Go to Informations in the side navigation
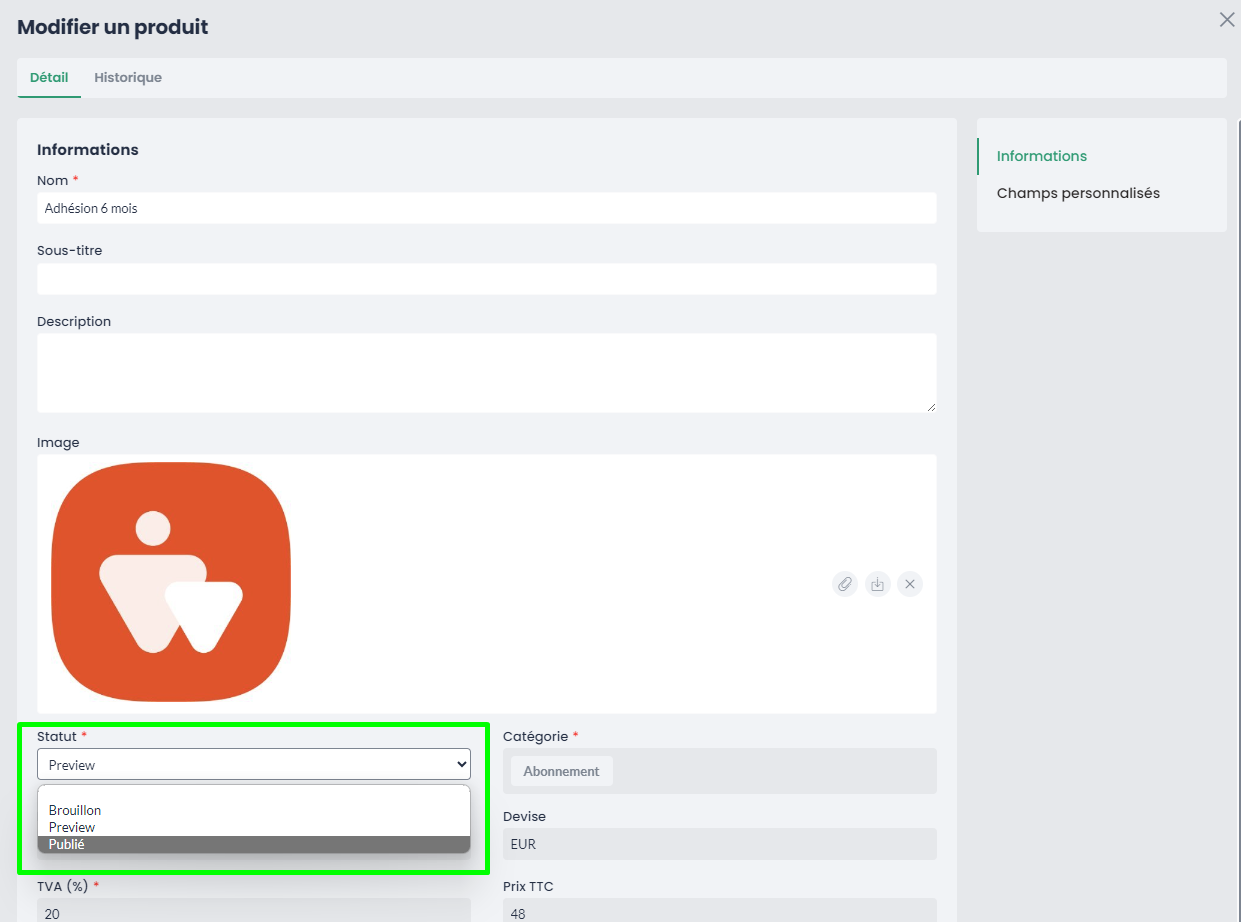Screen dimensions: 1241x922 click(x=1042, y=156)
